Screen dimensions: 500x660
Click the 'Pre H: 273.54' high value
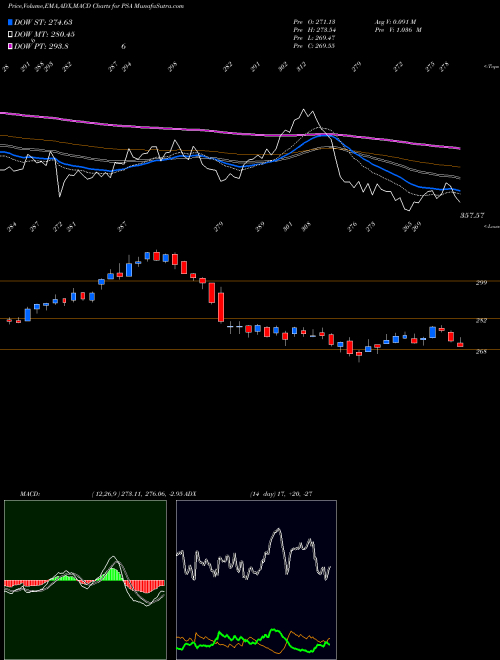pos(314,30)
